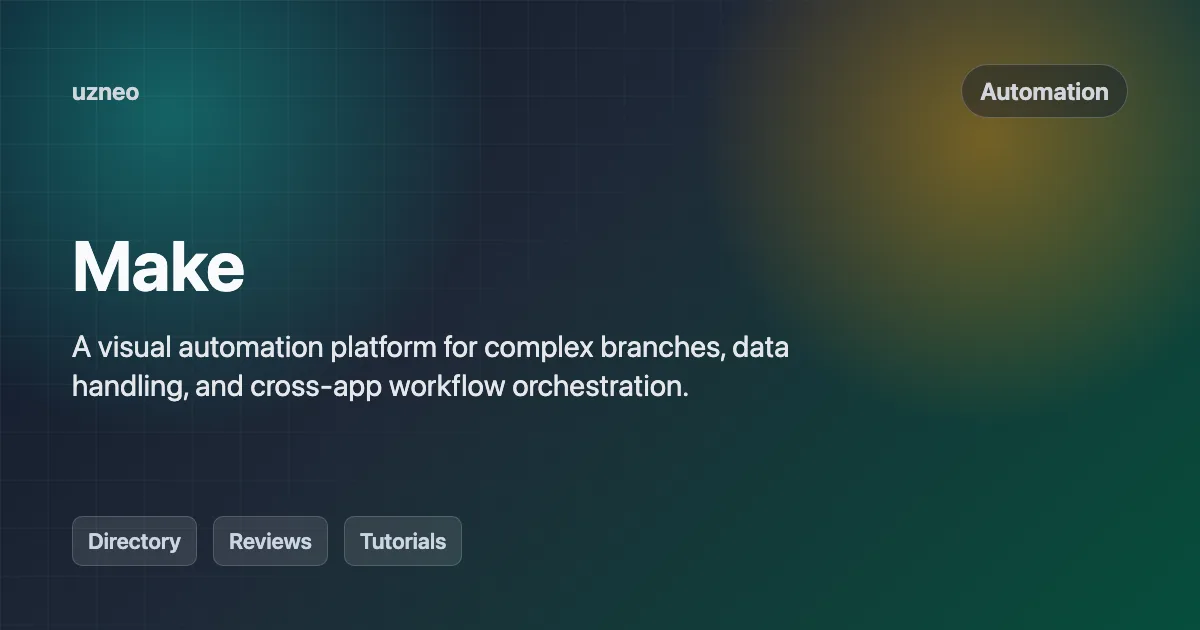
Task: Open the Directory tag
Action: coord(134,541)
